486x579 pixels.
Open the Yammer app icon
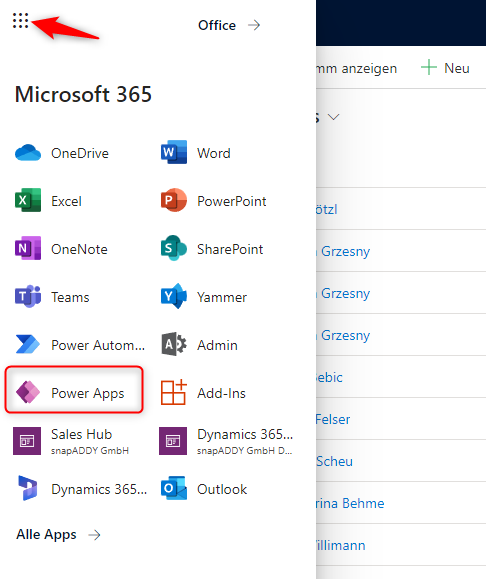[174, 296]
